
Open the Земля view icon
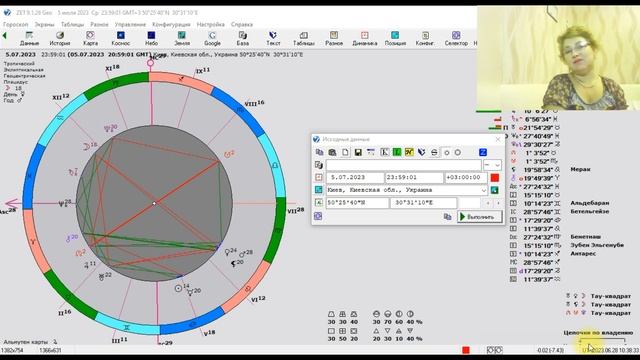(182, 38)
